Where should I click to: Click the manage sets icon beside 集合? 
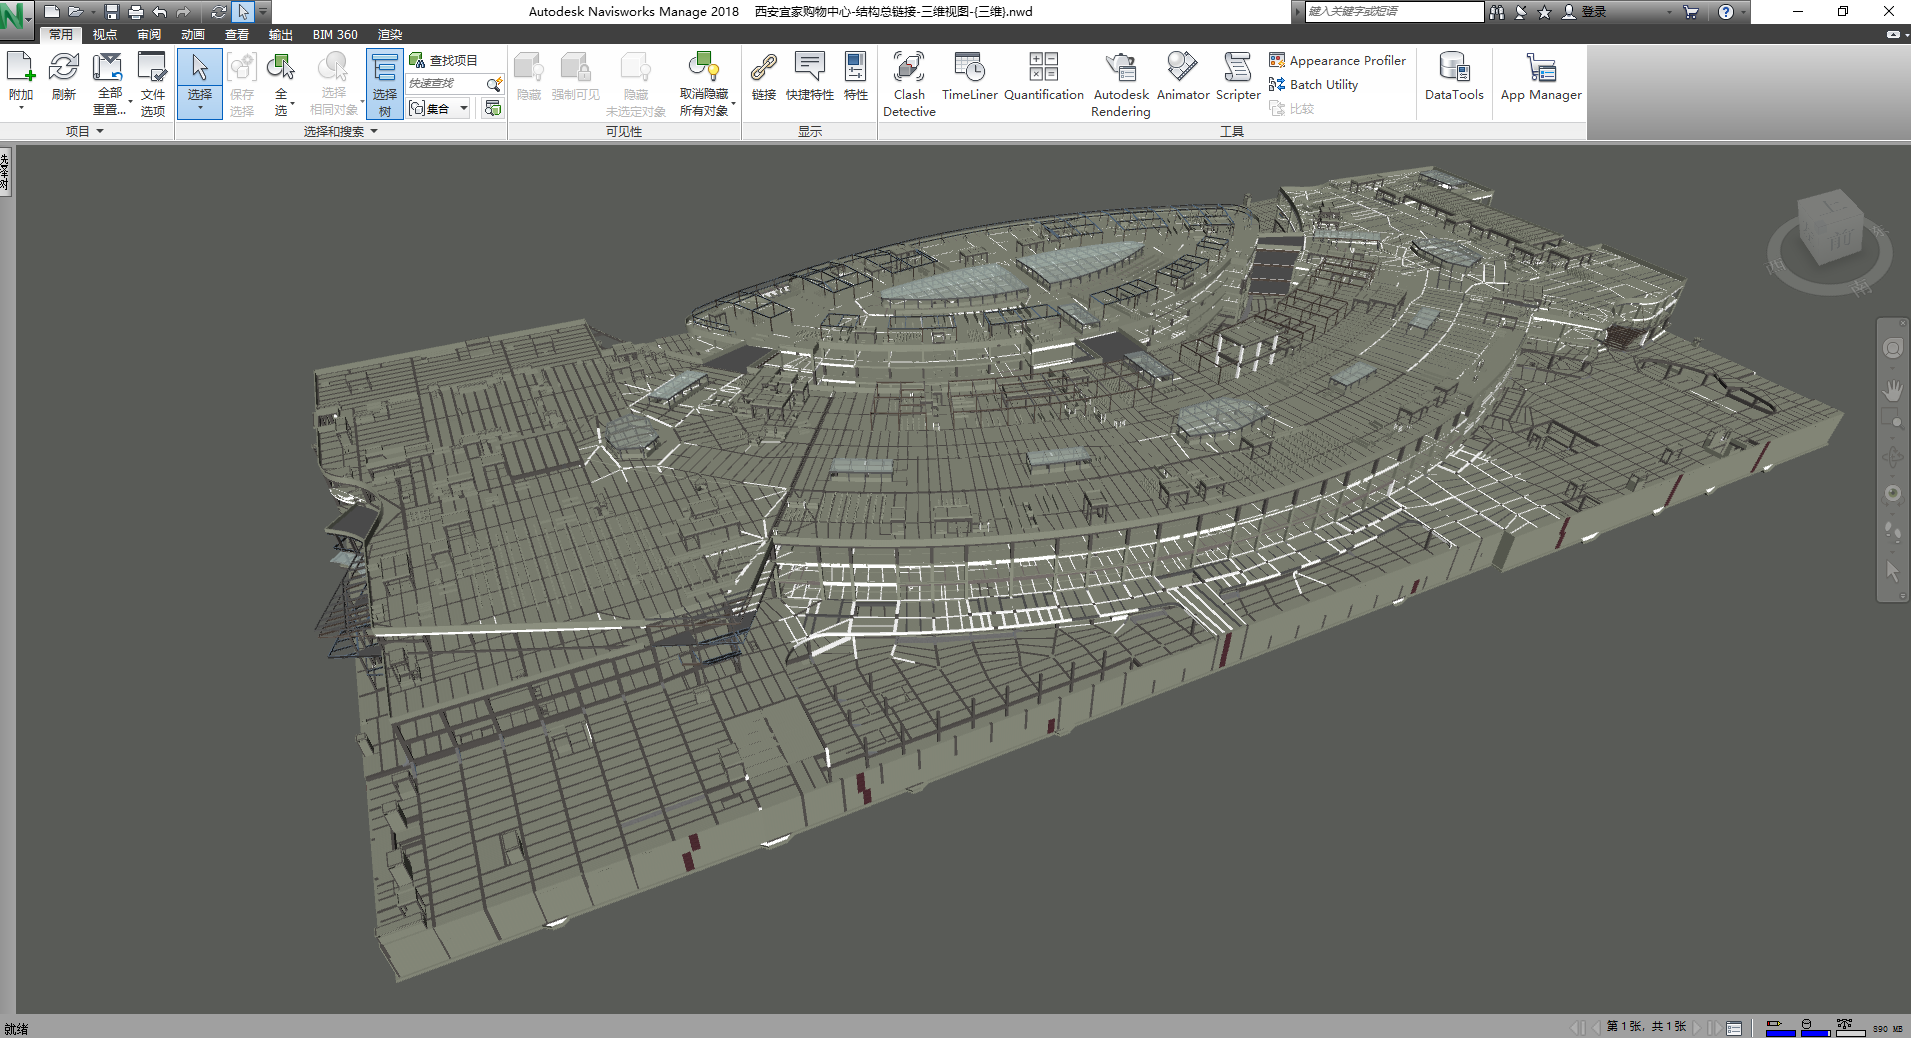(492, 108)
